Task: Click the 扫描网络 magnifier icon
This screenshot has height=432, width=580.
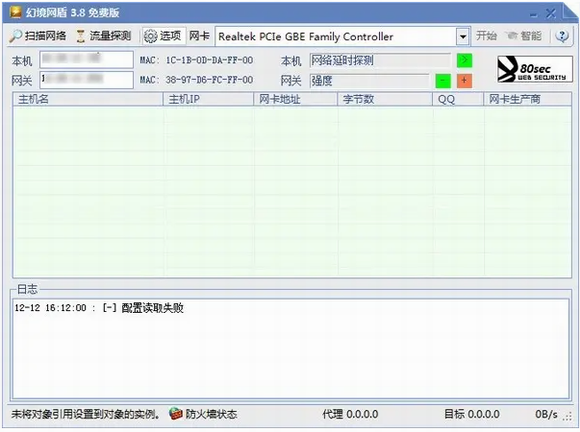Action: (x=16, y=36)
